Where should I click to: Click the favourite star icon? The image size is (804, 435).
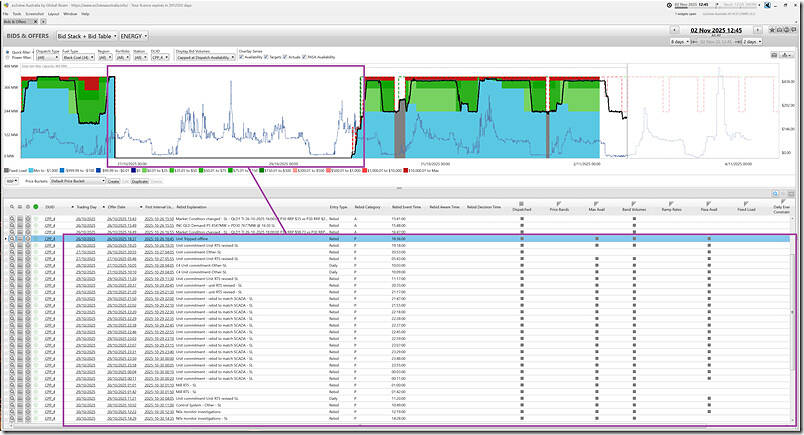click(x=772, y=30)
